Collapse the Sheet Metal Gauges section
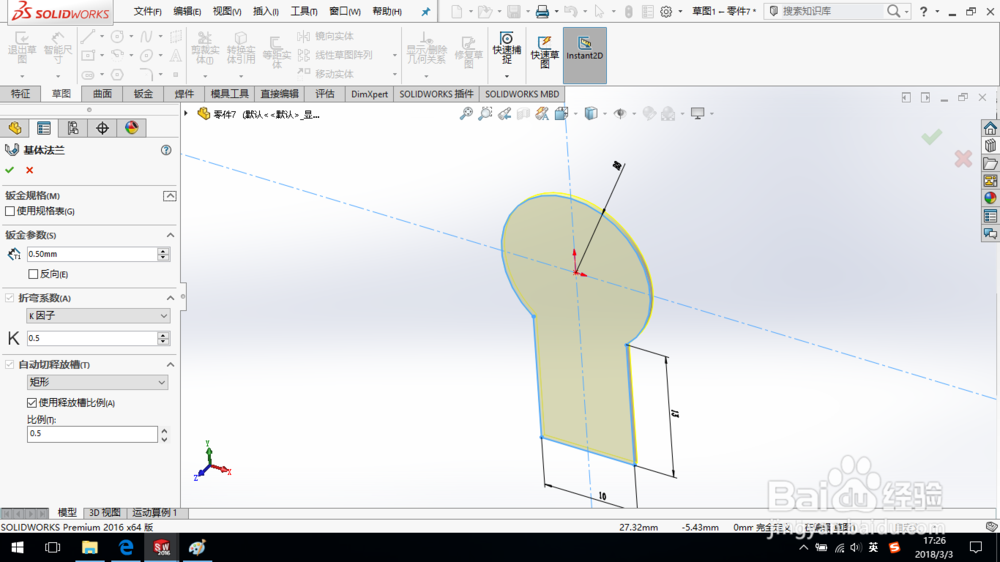 point(170,196)
